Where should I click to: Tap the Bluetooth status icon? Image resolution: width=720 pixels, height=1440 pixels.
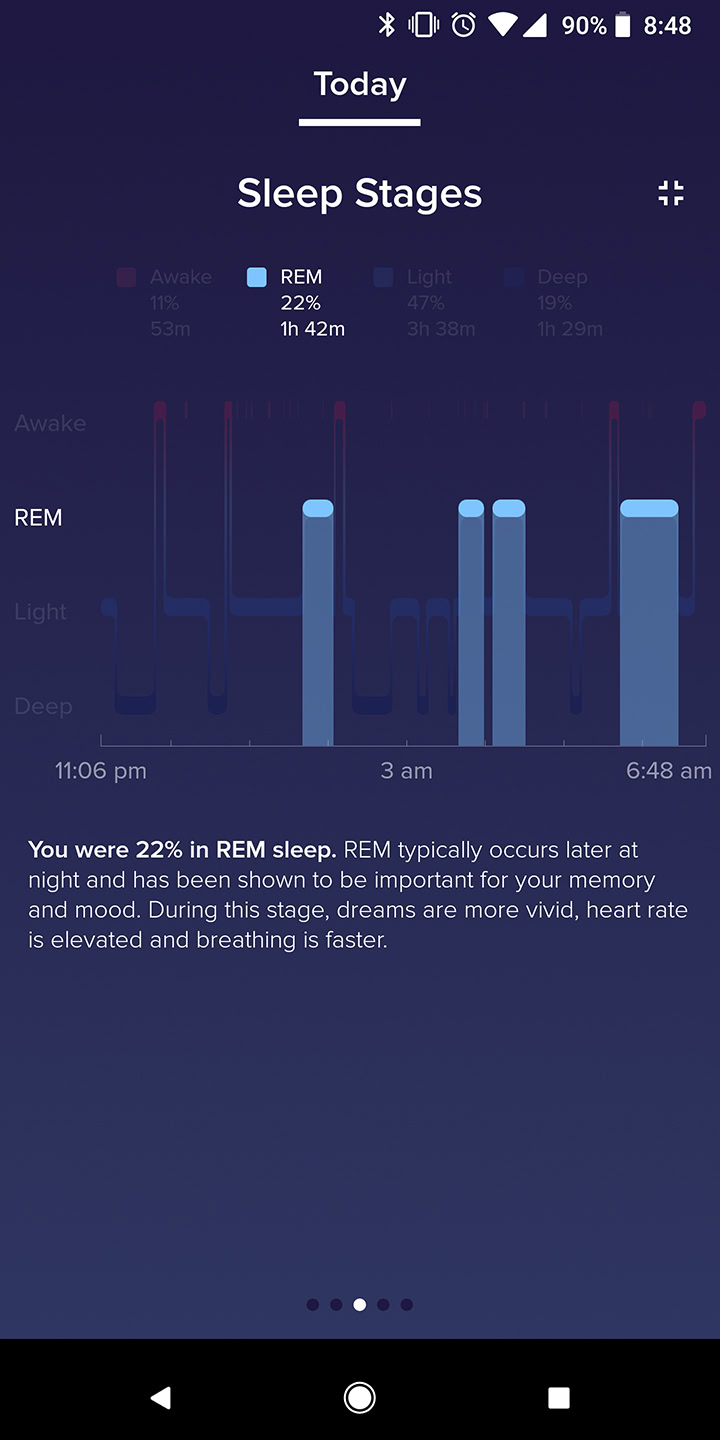(387, 25)
